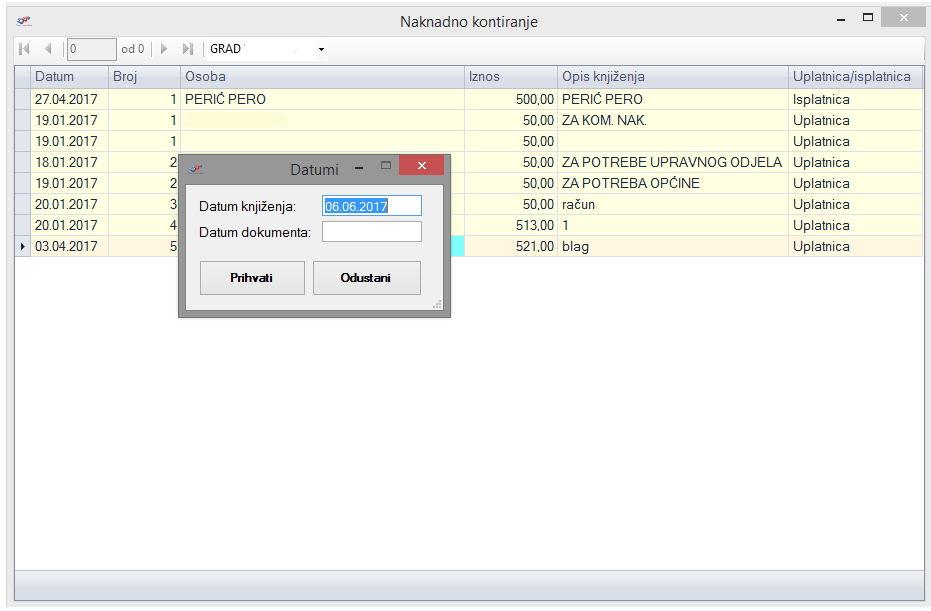The width and height of the screenshot is (931, 611).
Task: Click the empty Datum dokumenta field
Action: point(371,232)
